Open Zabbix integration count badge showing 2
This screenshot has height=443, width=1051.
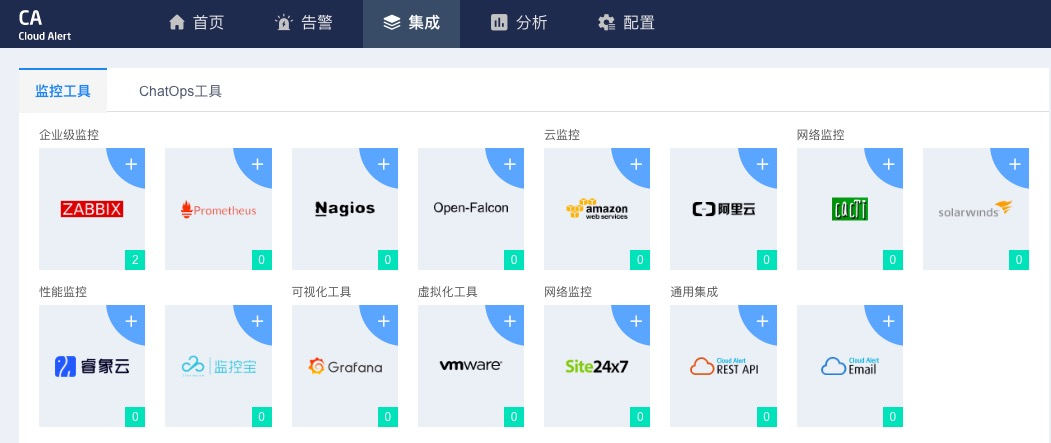(x=135, y=259)
